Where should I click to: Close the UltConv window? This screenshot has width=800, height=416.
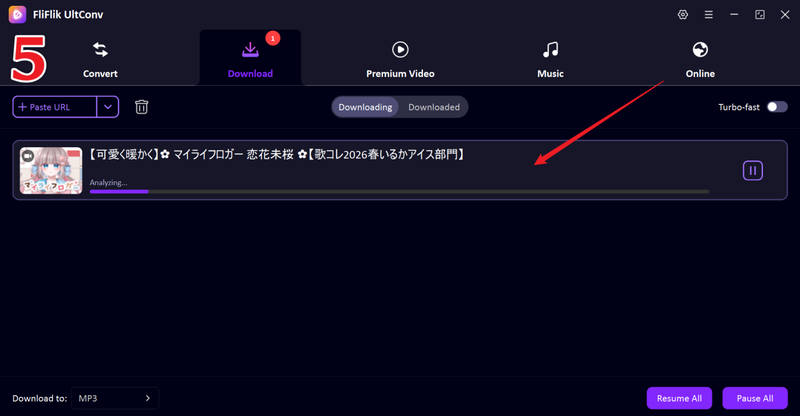click(785, 15)
